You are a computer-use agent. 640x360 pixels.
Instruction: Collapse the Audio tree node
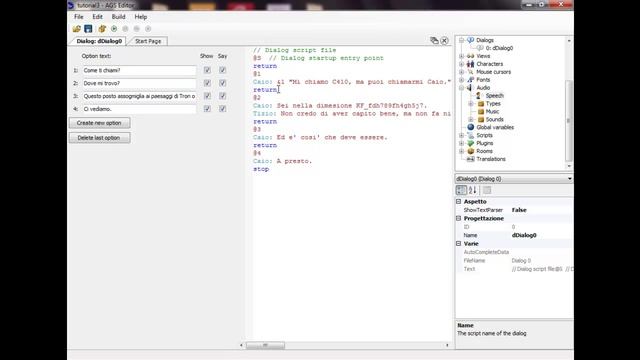click(x=462, y=88)
